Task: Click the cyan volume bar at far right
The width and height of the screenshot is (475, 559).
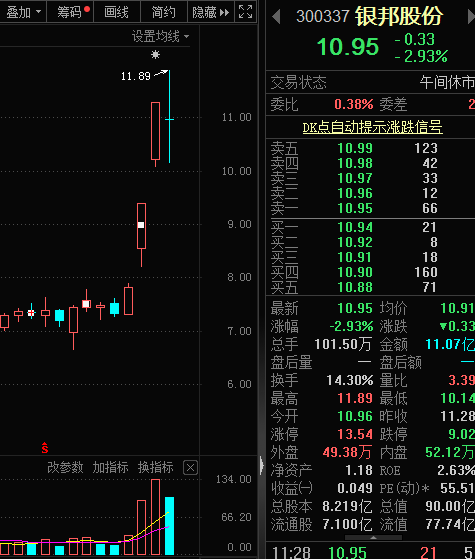Action: (169, 525)
